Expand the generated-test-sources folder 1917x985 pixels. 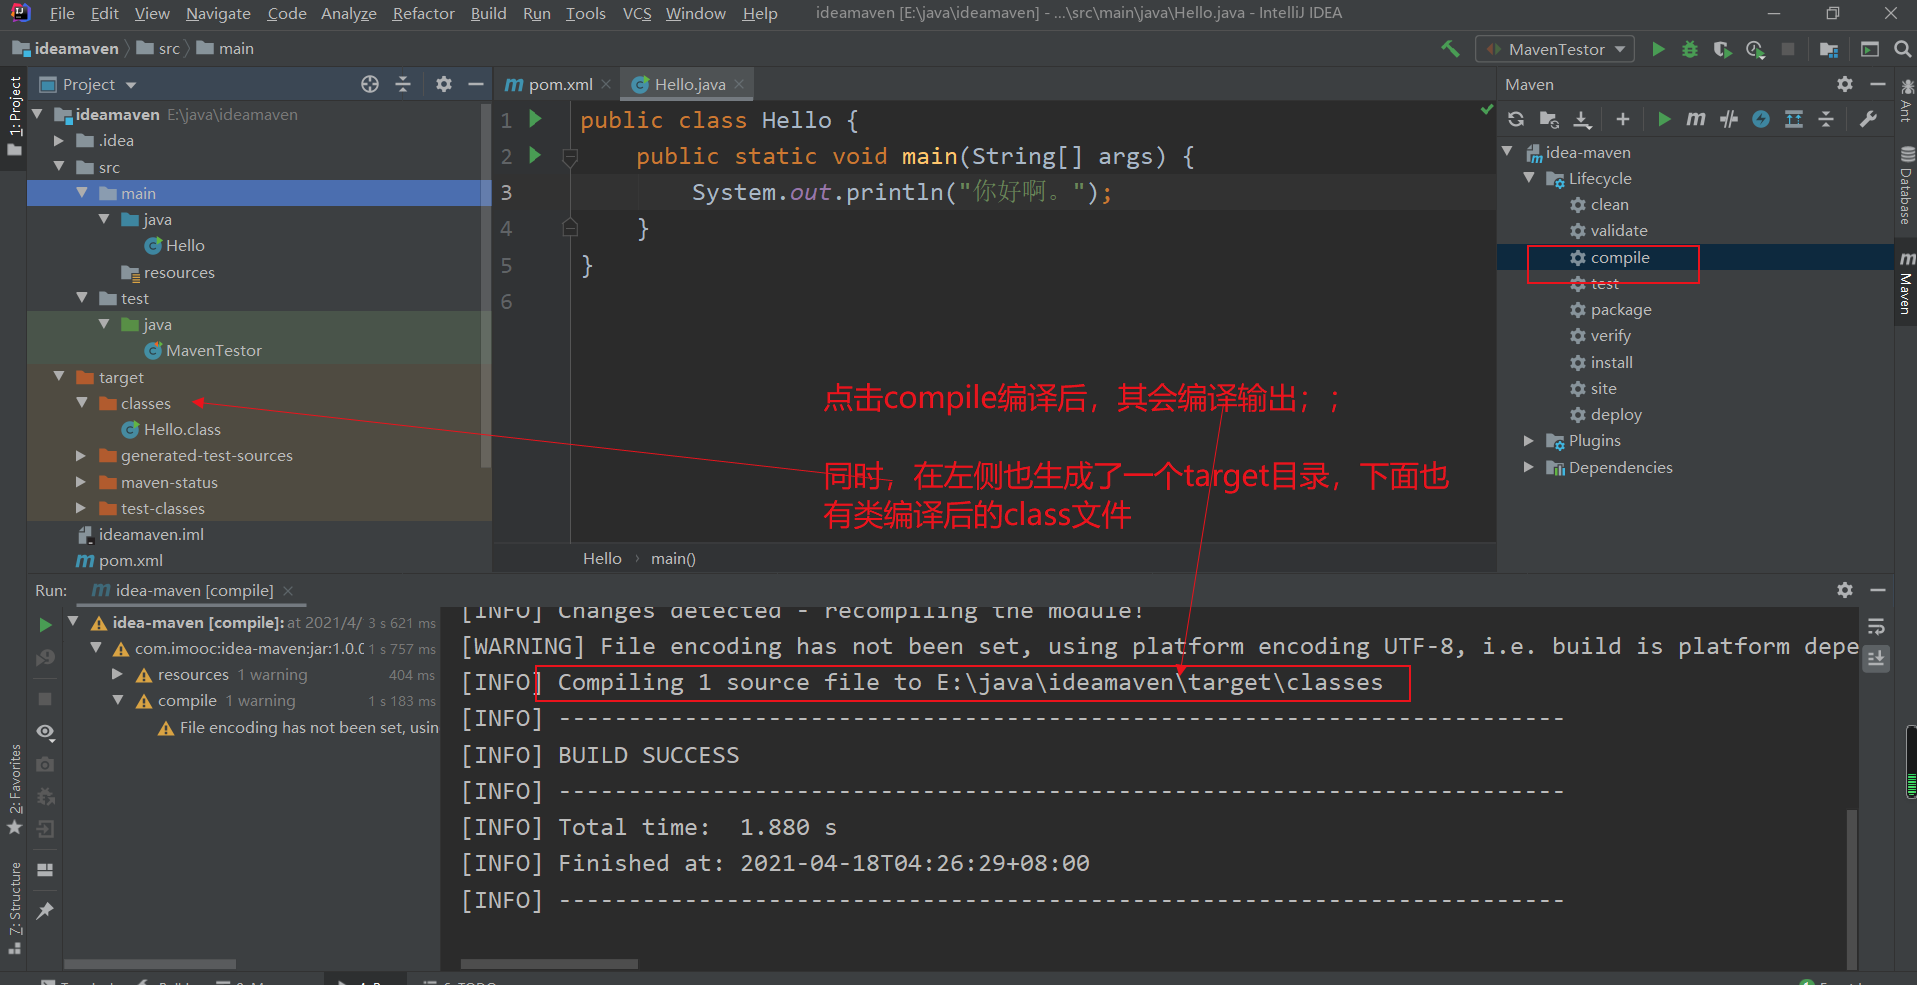(81, 455)
